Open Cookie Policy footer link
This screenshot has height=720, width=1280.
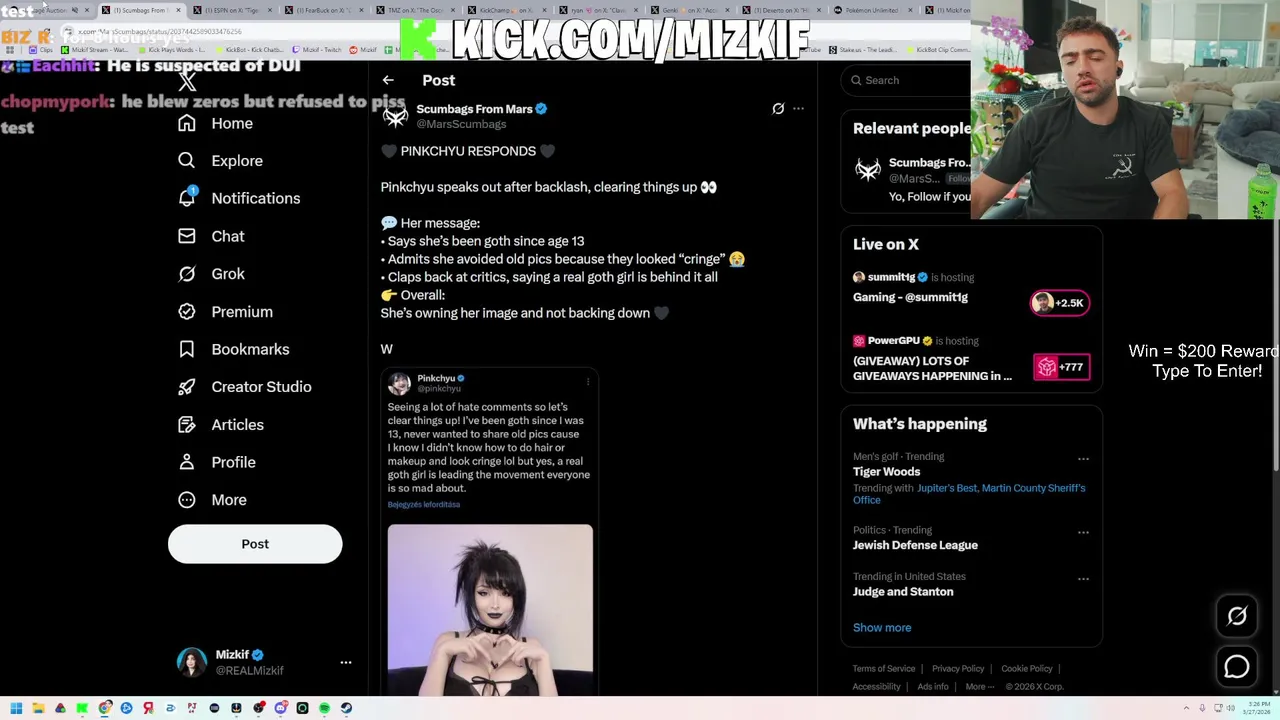(x=1027, y=668)
